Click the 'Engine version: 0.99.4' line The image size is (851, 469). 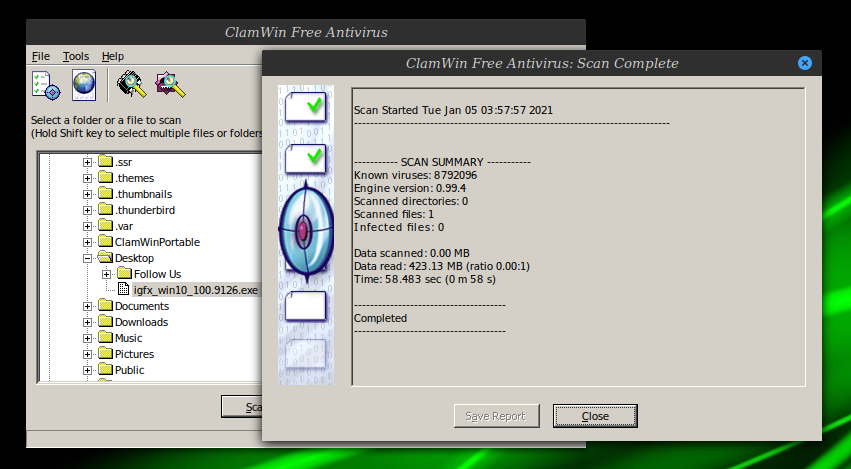(410, 188)
